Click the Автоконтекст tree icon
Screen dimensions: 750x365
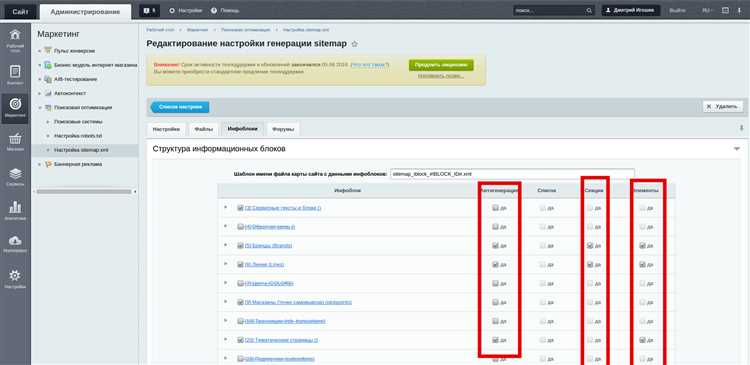[48, 93]
